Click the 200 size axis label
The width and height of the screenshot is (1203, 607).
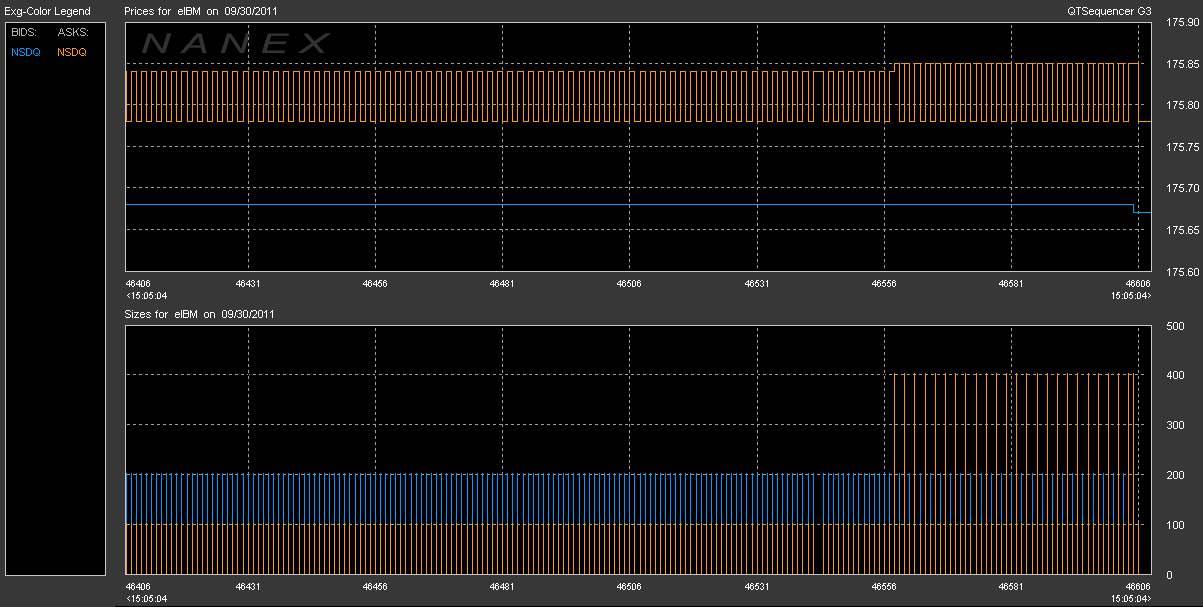click(1175, 475)
